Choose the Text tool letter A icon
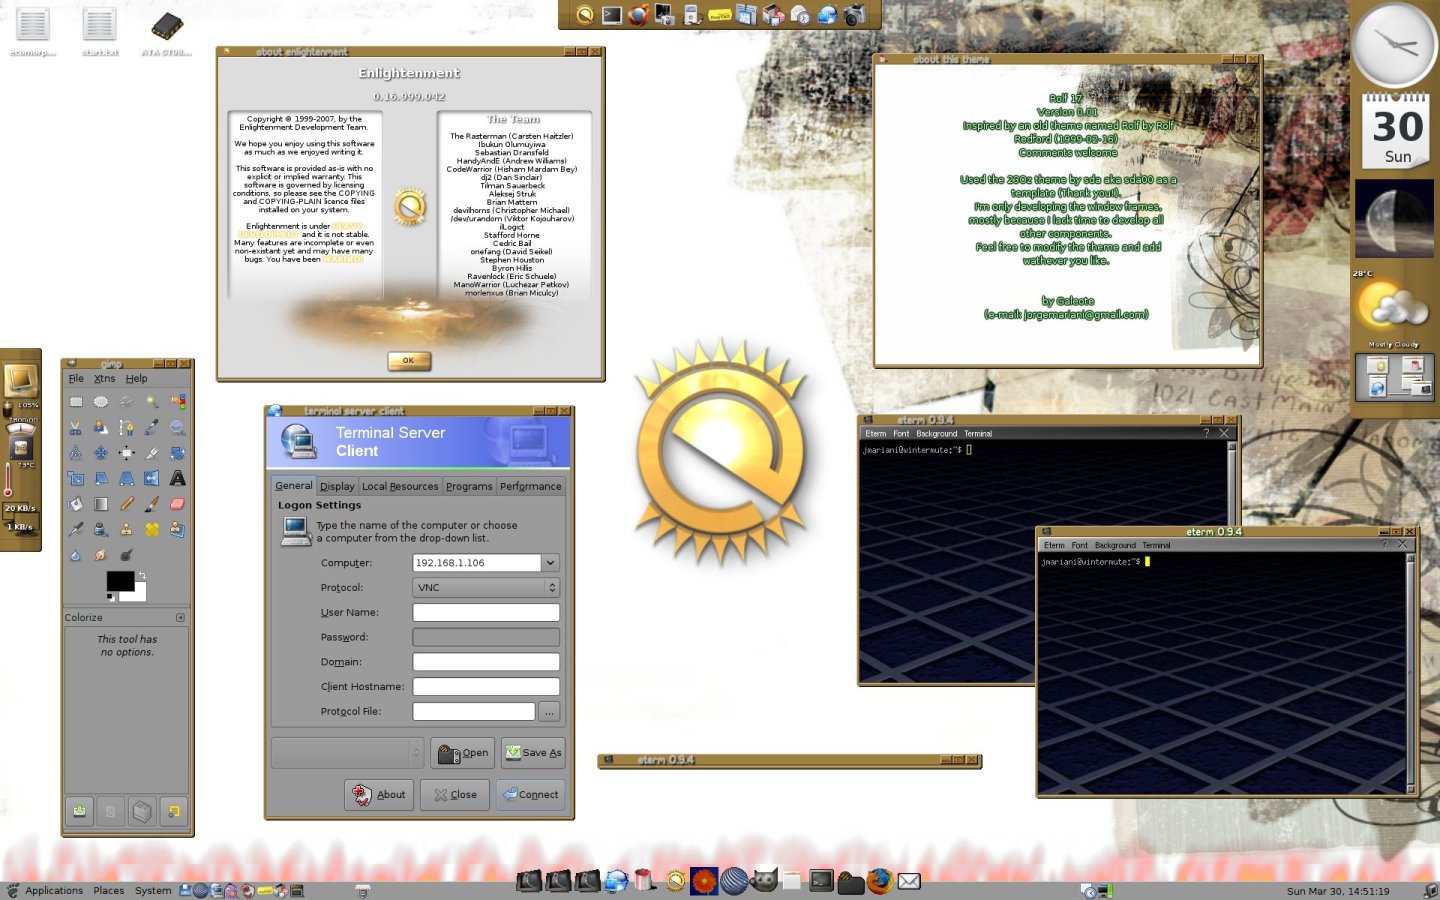The image size is (1440, 900). [177, 479]
